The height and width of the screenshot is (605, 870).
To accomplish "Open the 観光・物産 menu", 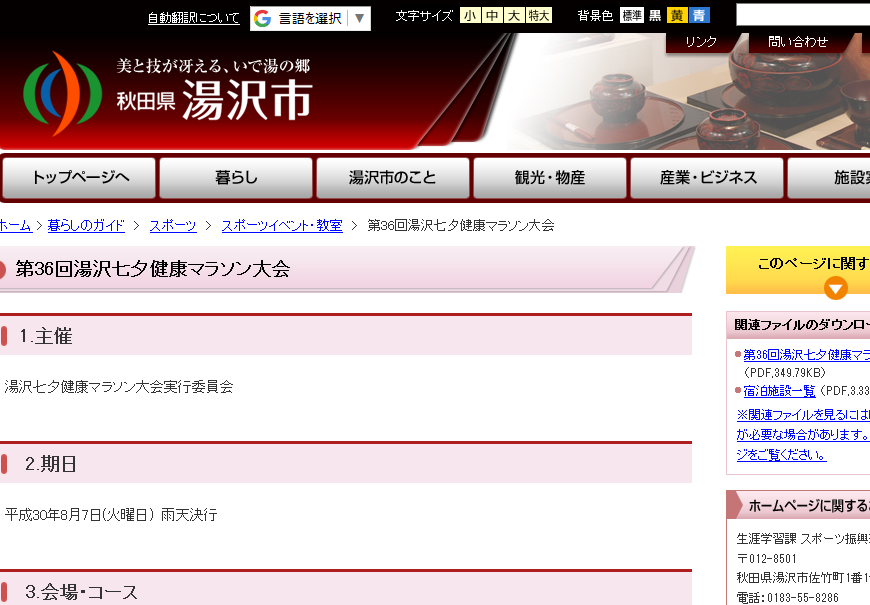I will click(550, 178).
